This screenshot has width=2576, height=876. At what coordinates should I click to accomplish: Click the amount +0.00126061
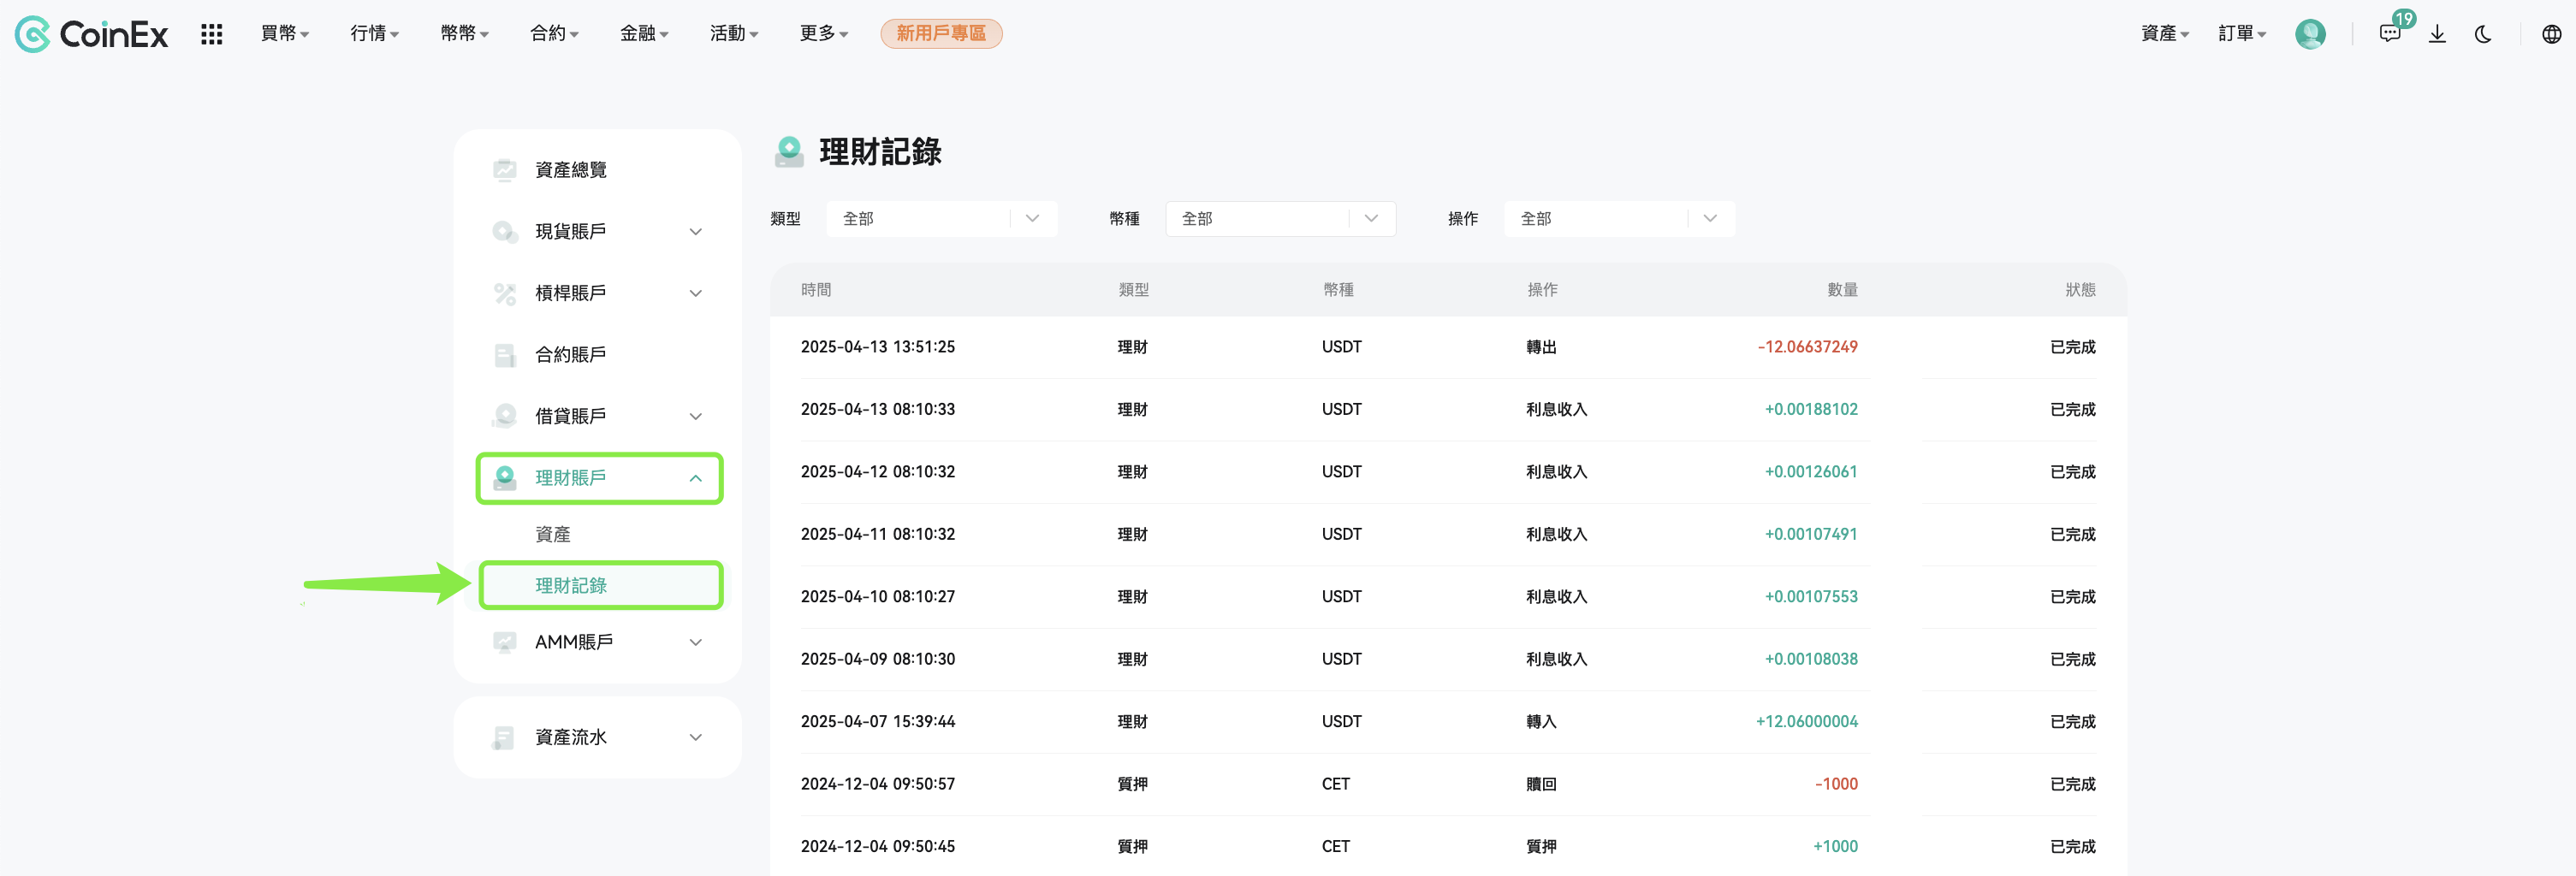(x=1811, y=472)
